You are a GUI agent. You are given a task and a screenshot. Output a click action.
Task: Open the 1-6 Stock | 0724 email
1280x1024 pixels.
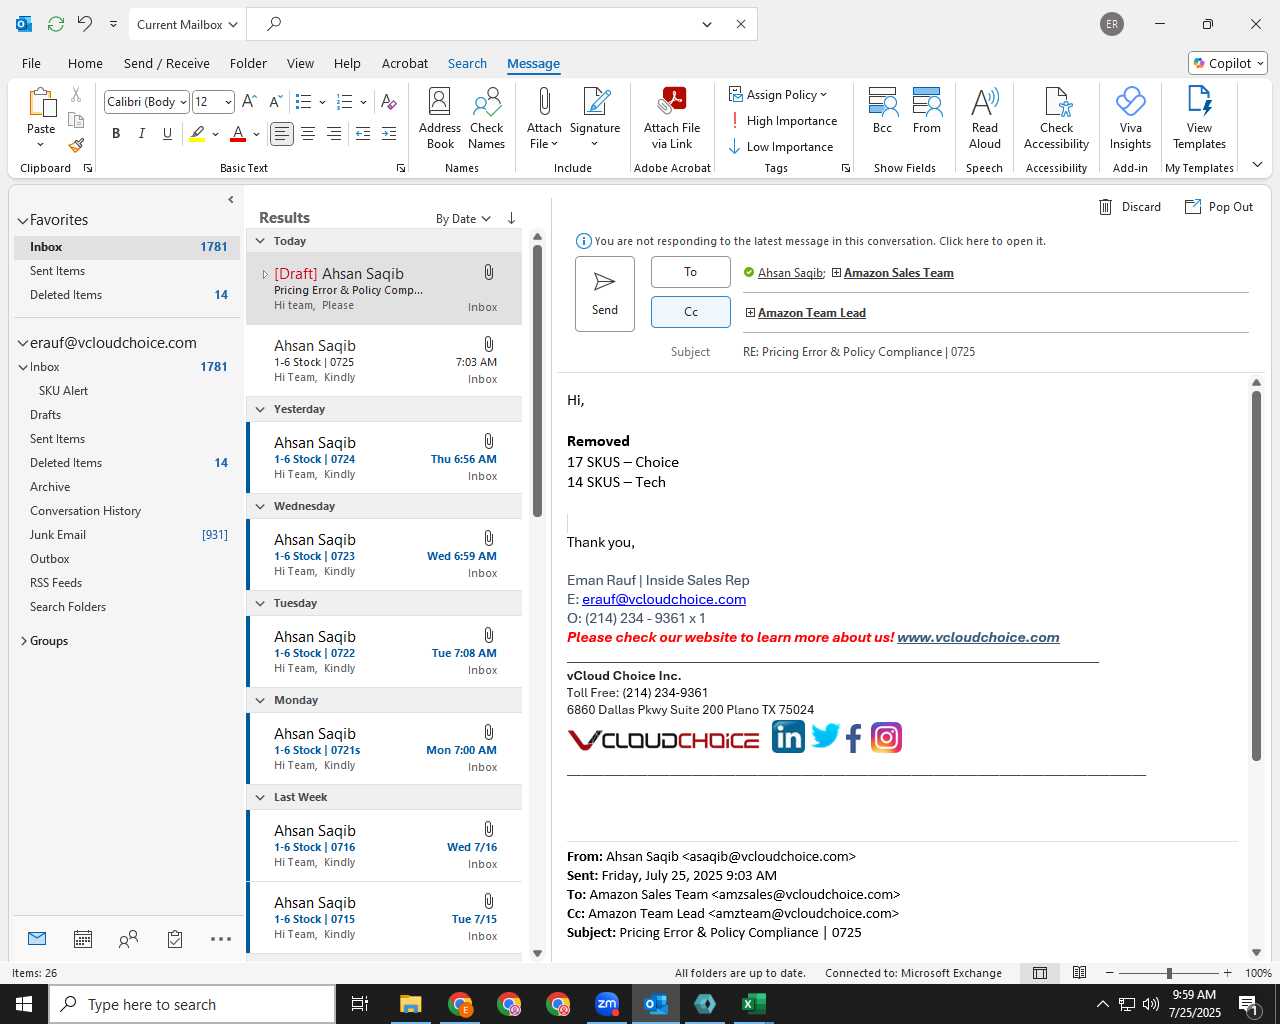[x=384, y=458]
